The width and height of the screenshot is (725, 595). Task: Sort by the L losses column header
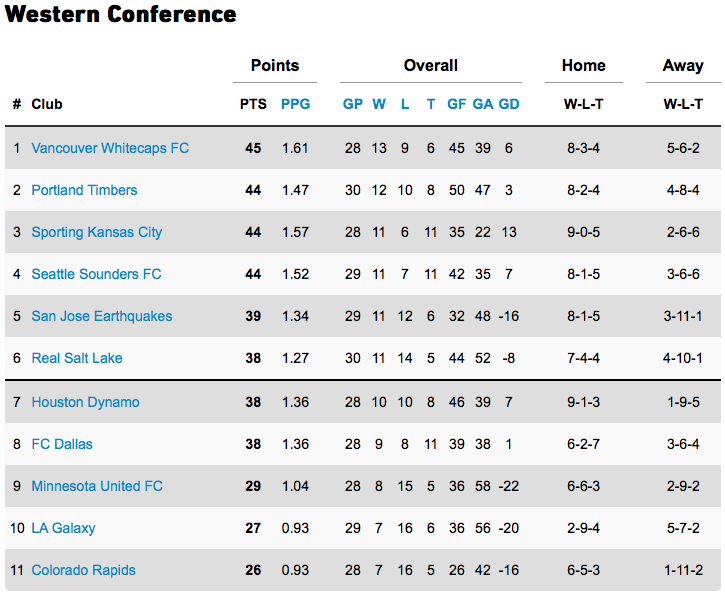click(x=405, y=104)
